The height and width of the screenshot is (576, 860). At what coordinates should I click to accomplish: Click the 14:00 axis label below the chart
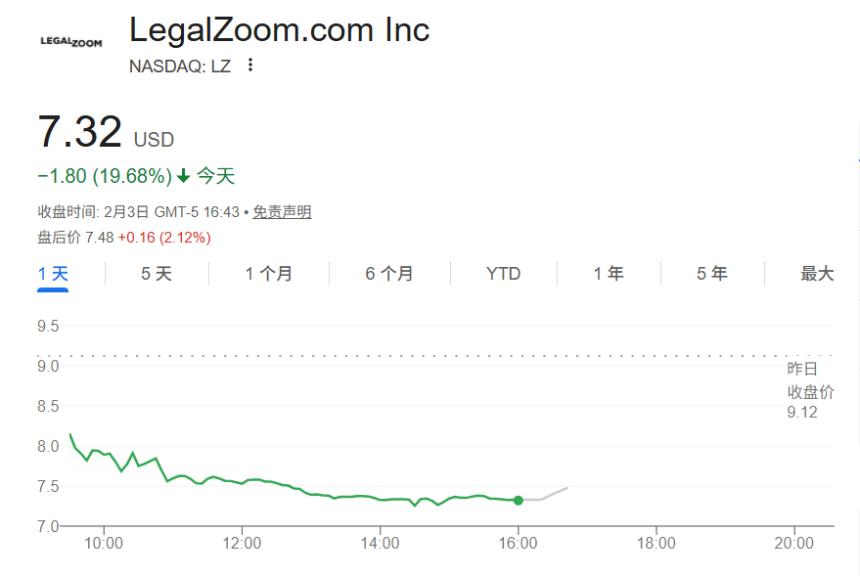pos(380,545)
